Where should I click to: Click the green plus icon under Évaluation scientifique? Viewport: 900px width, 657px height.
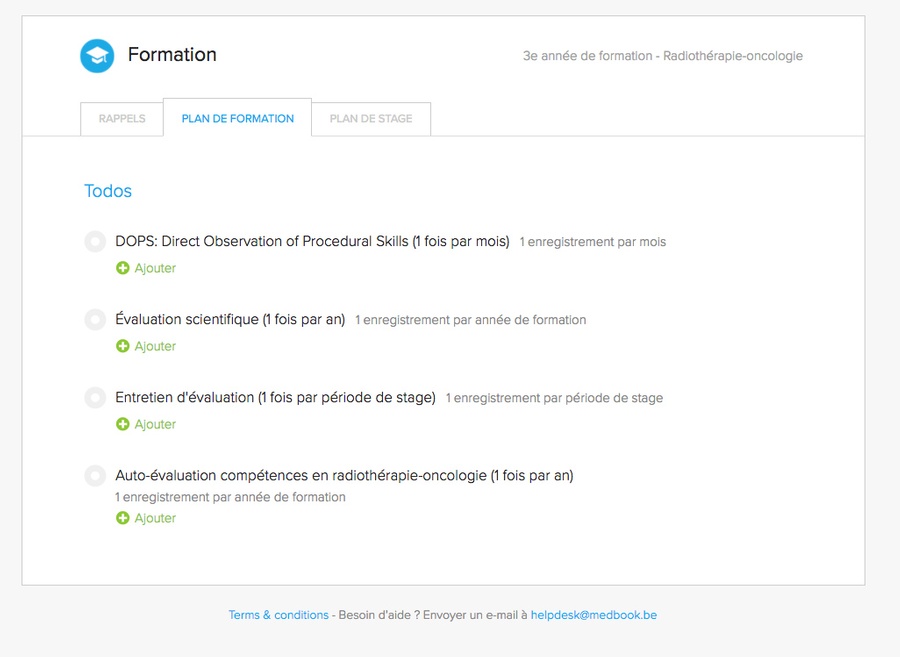123,346
